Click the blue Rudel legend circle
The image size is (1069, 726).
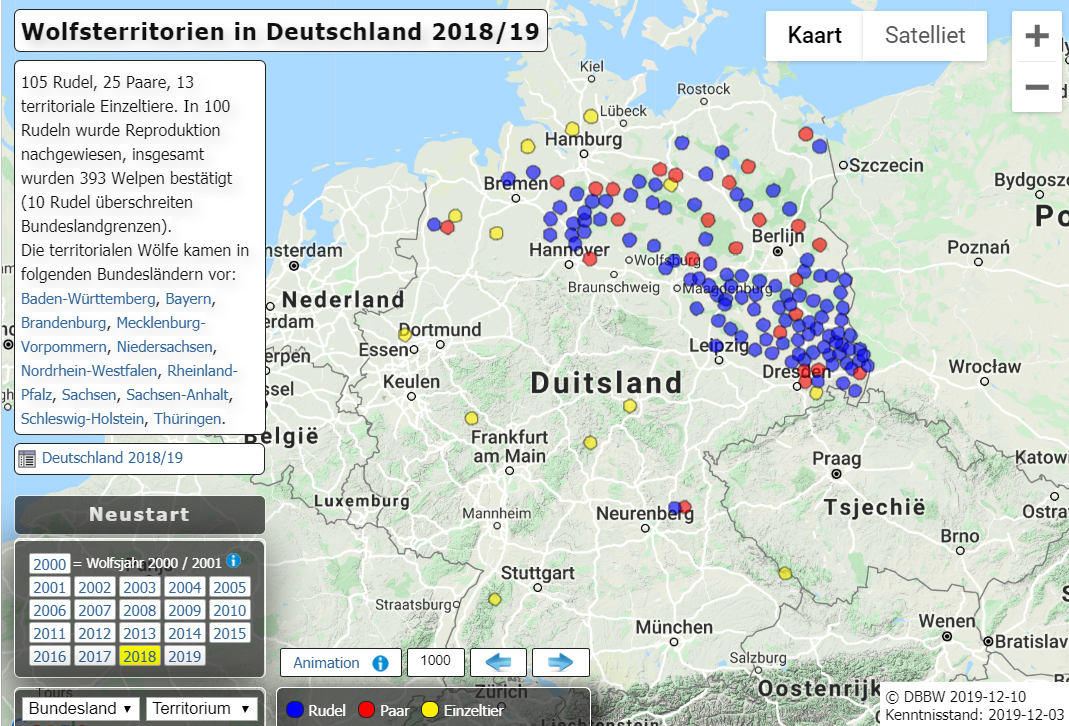294,709
